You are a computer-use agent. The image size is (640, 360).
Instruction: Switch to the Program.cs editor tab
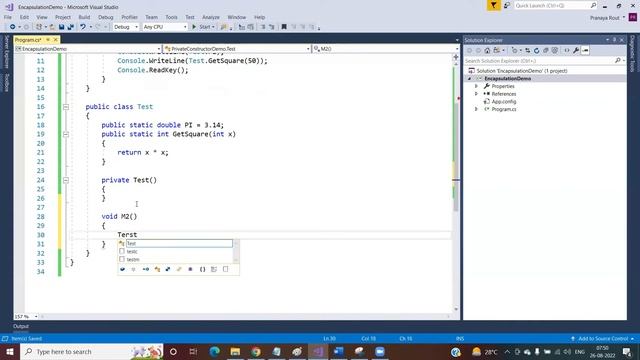tap(29, 40)
